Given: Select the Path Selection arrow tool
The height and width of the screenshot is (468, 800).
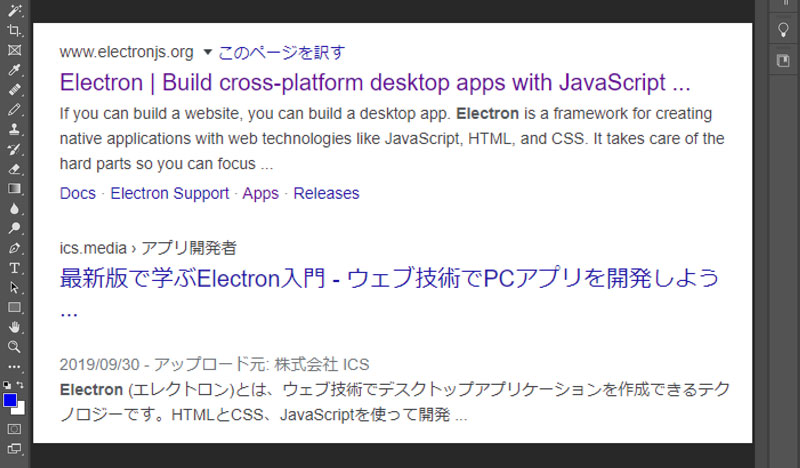Looking at the screenshot, I should (14, 288).
